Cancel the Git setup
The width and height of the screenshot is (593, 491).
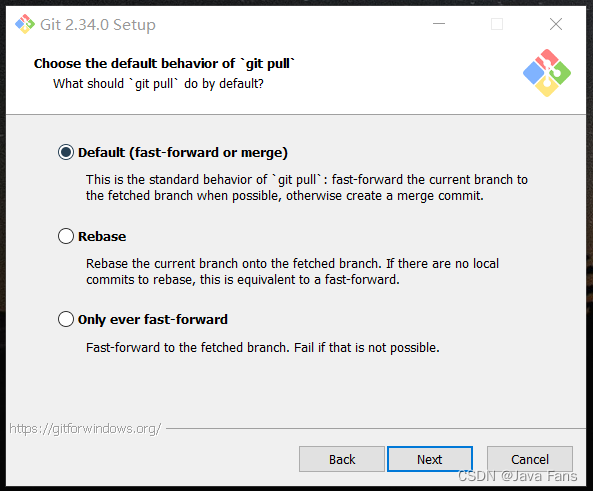(530, 459)
